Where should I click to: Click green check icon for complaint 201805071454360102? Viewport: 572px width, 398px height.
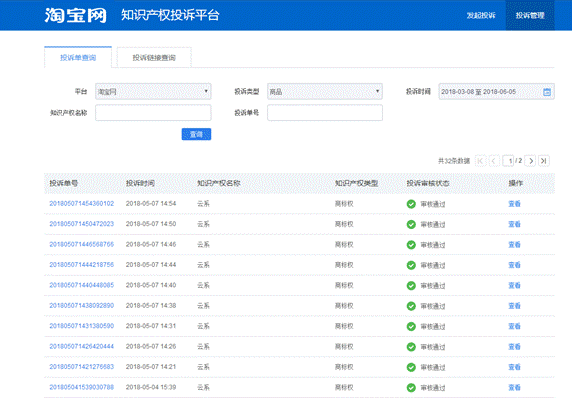coord(411,204)
